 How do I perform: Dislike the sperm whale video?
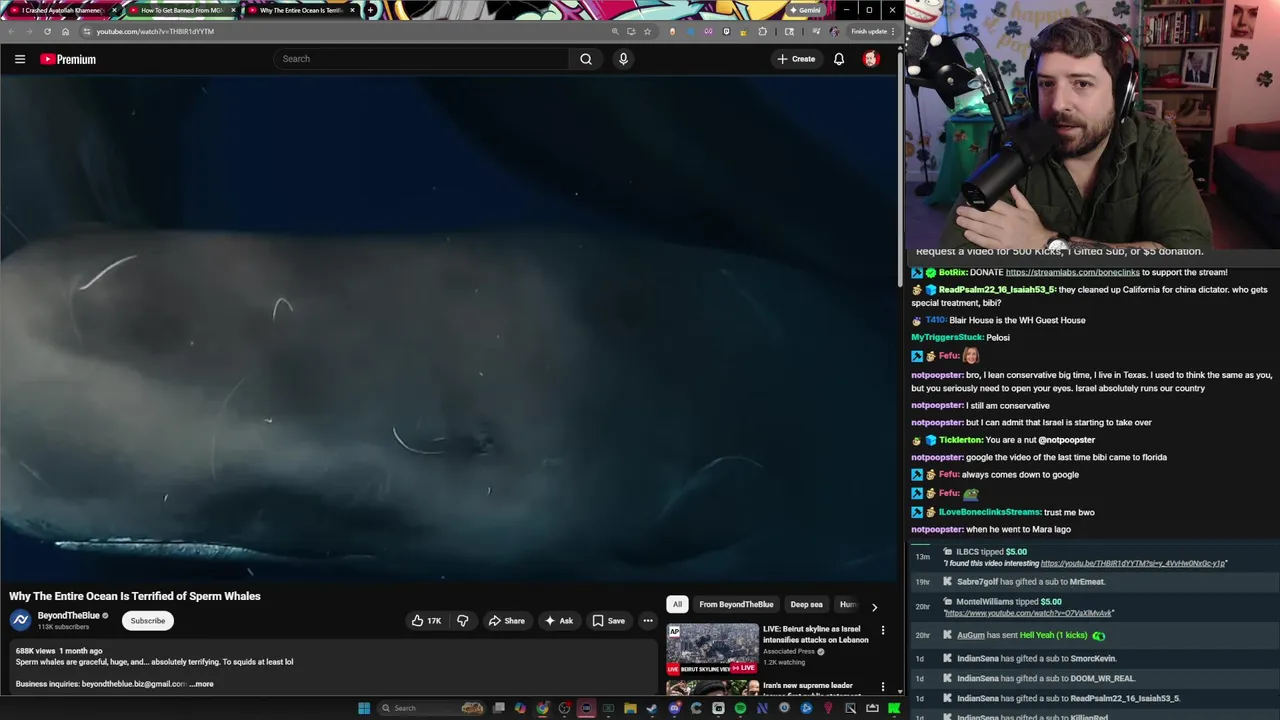pyautogui.click(x=462, y=621)
